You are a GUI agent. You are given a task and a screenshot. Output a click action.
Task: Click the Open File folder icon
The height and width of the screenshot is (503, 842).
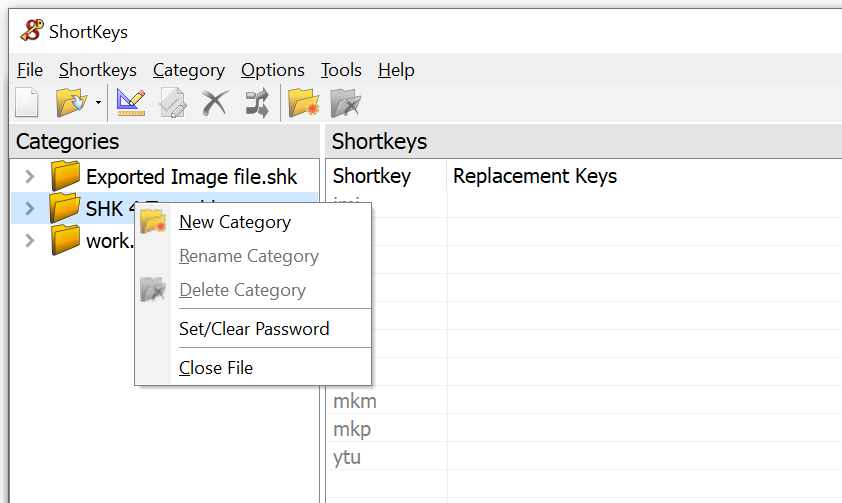[70, 102]
